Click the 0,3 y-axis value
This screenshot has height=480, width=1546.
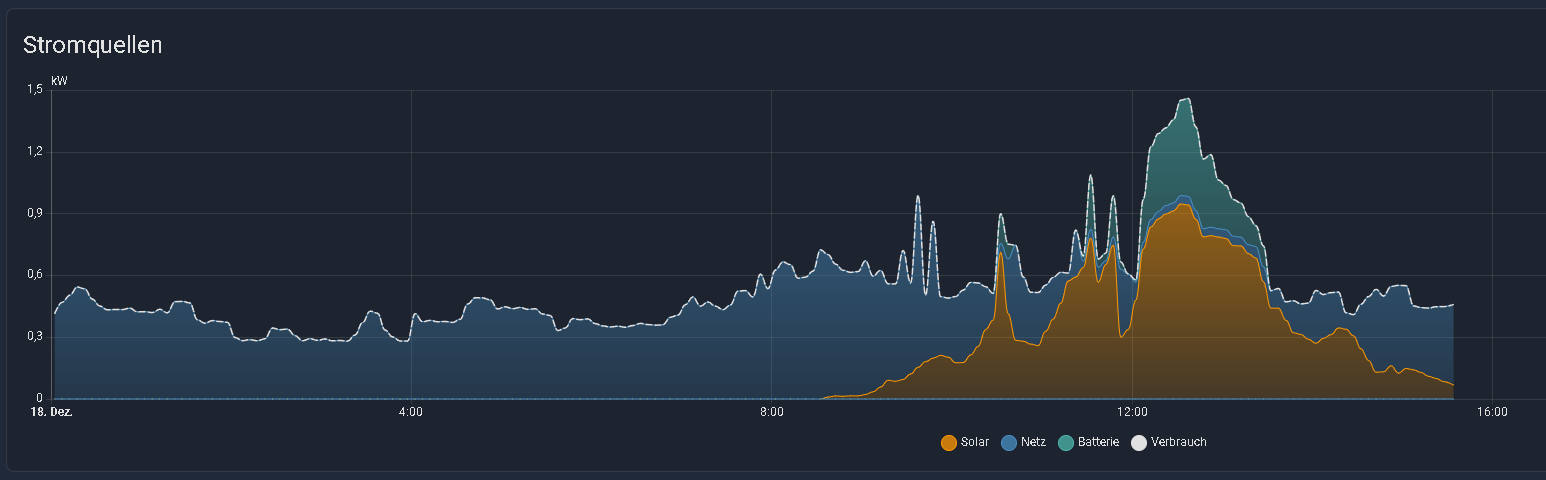[x=35, y=337]
